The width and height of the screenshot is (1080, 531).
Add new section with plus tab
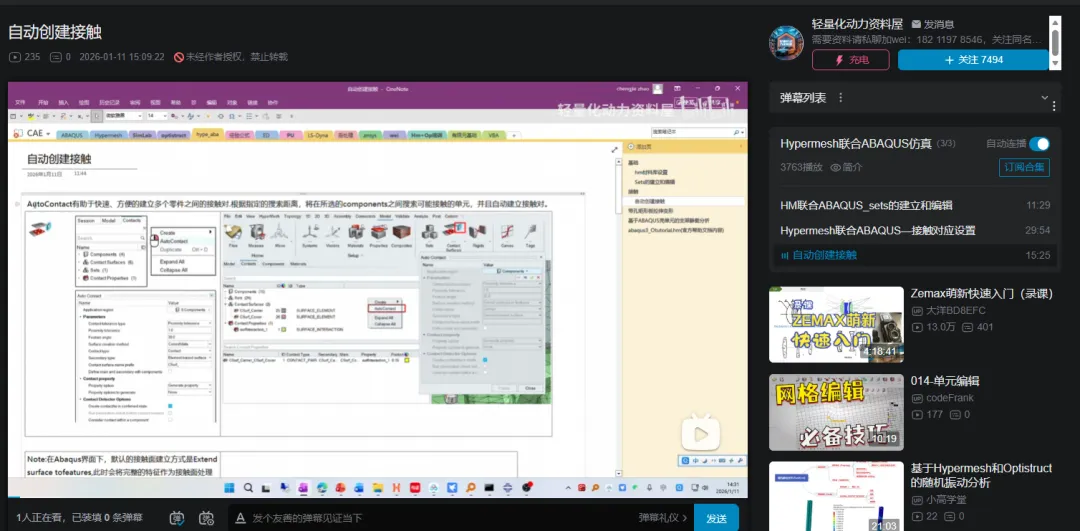coord(512,135)
